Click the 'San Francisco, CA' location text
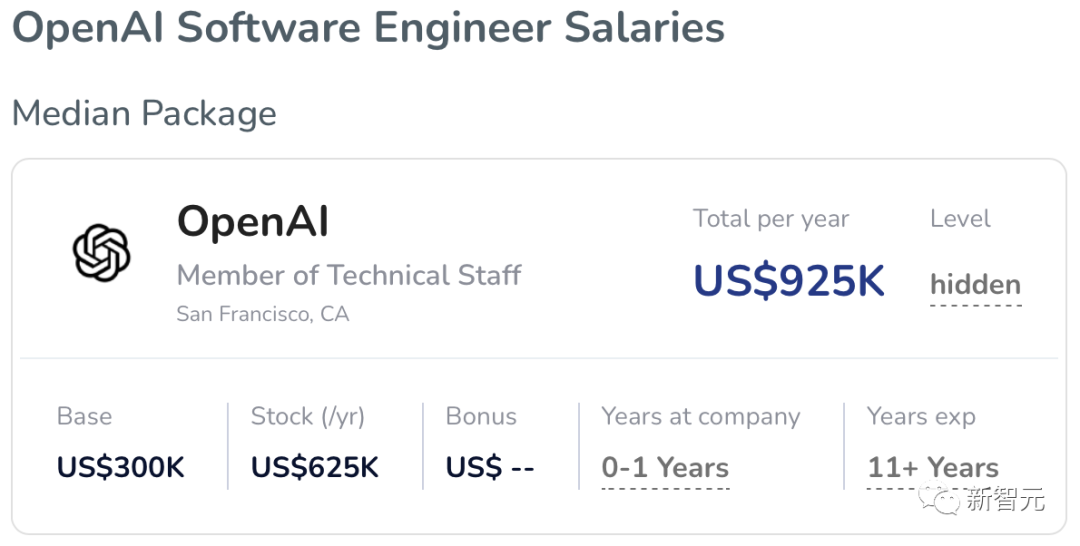 tap(262, 314)
